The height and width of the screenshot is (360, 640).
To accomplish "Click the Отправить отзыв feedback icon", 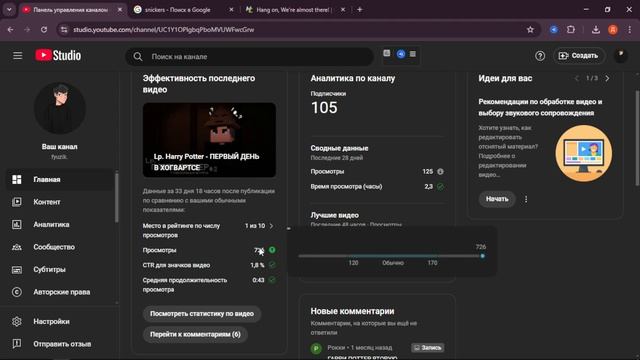I will coord(17,344).
